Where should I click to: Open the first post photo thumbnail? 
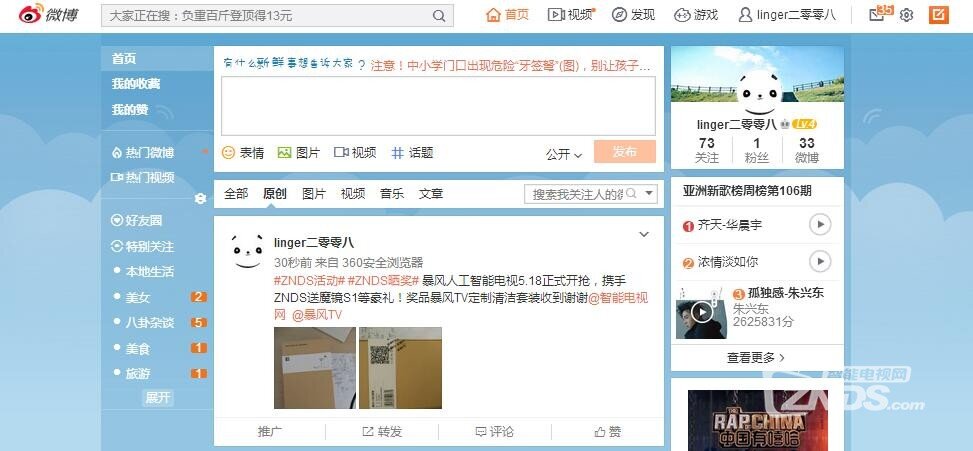(x=315, y=368)
